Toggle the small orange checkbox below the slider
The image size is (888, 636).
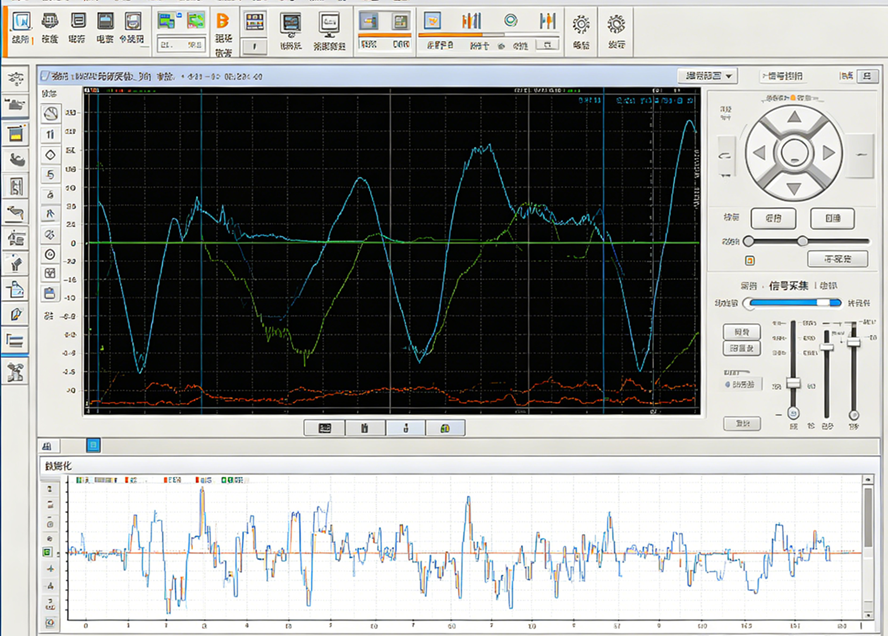click(x=750, y=260)
